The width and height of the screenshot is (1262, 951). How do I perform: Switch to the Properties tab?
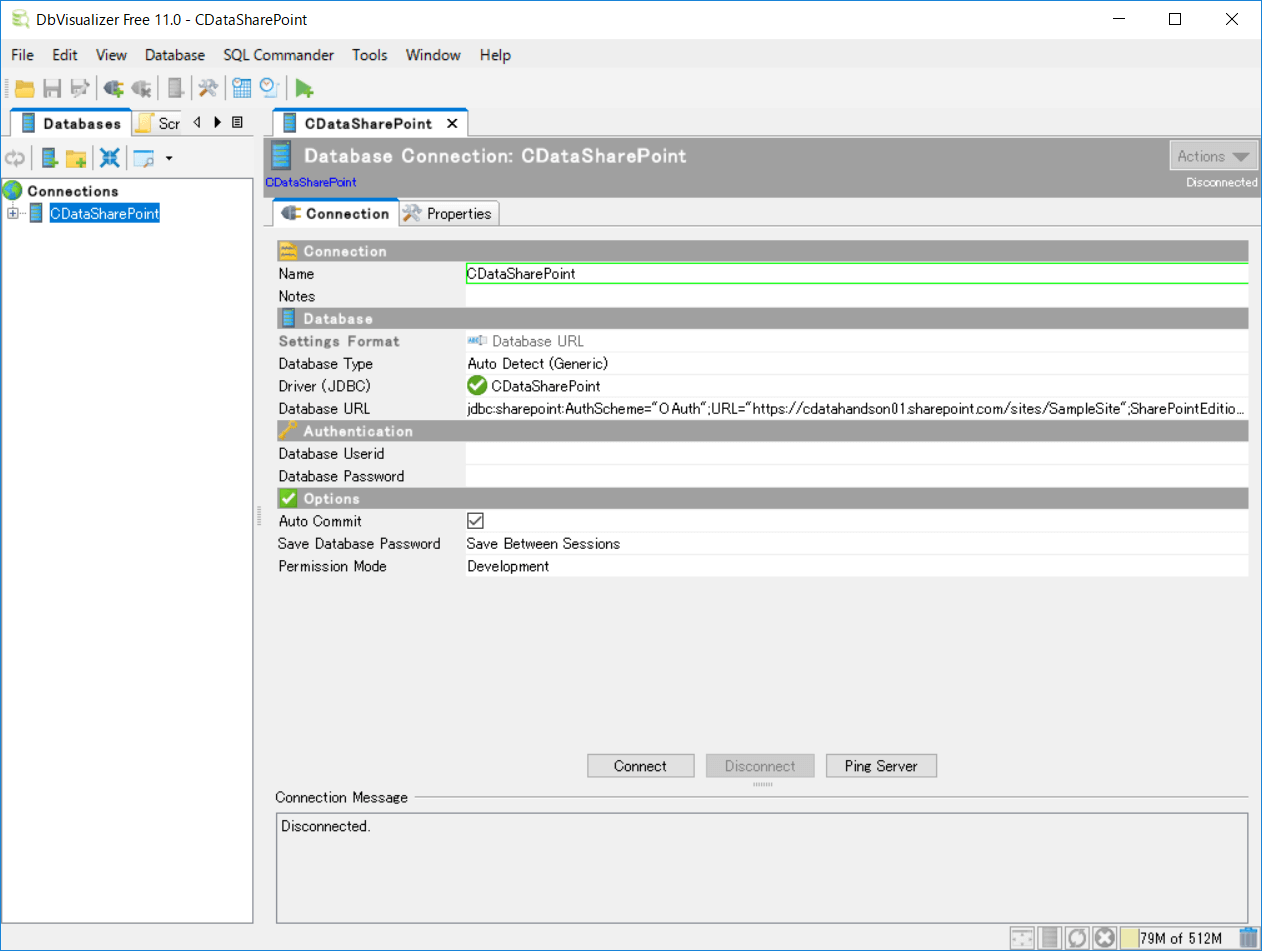click(x=449, y=214)
